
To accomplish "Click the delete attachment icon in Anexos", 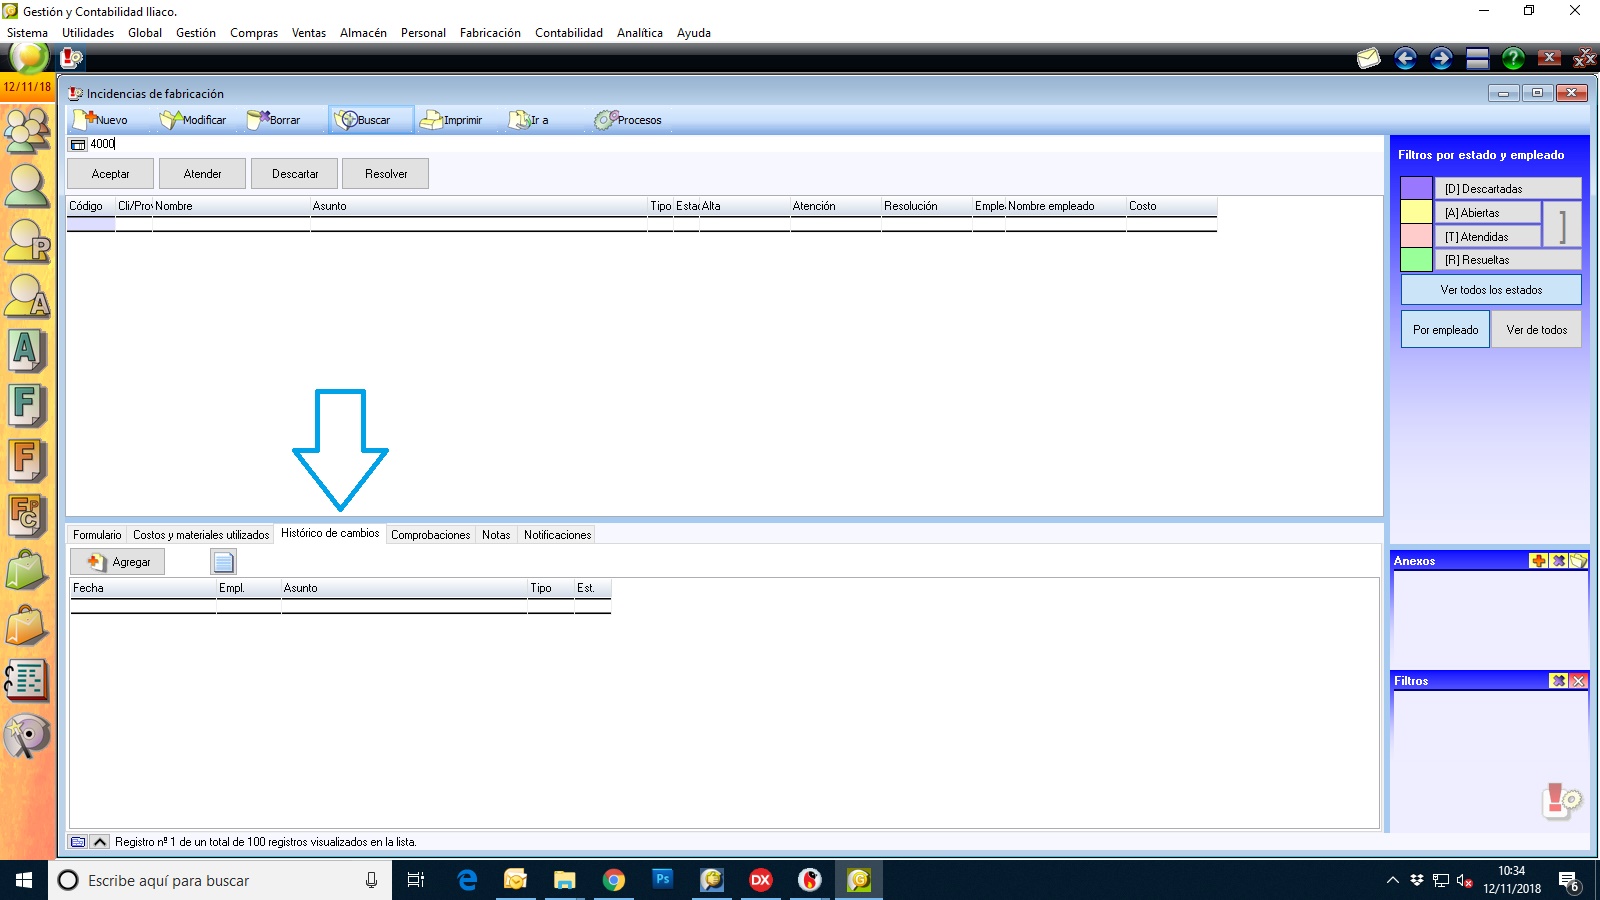I will click(x=1559, y=561).
